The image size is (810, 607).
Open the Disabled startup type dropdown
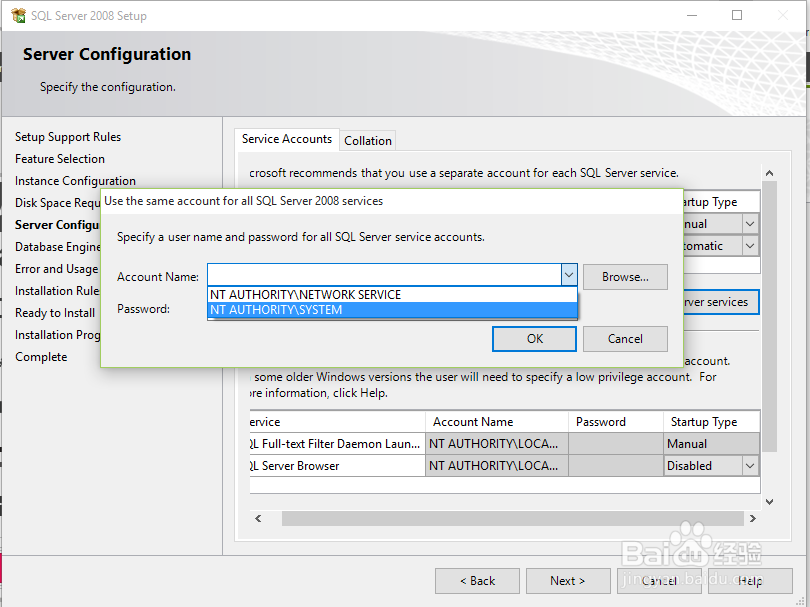point(750,465)
